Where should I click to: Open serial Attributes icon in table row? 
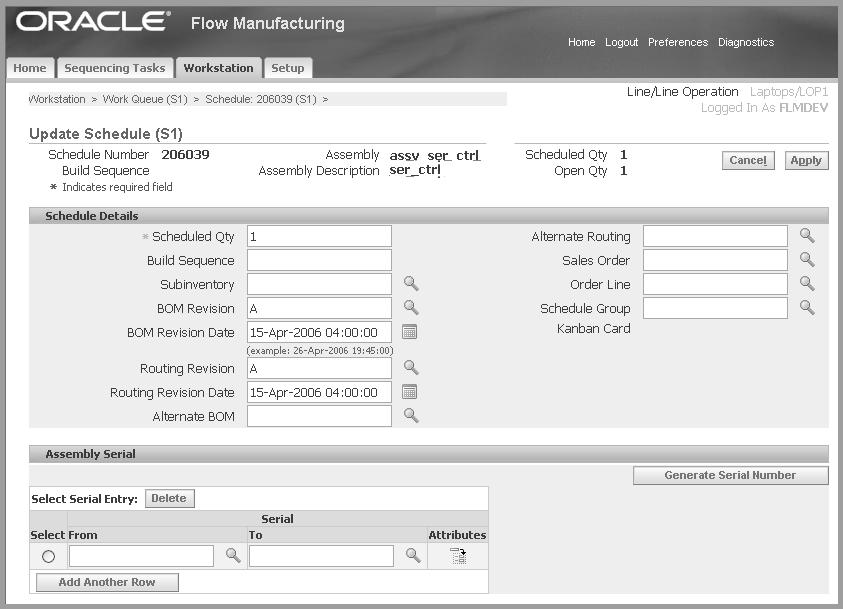(458, 556)
